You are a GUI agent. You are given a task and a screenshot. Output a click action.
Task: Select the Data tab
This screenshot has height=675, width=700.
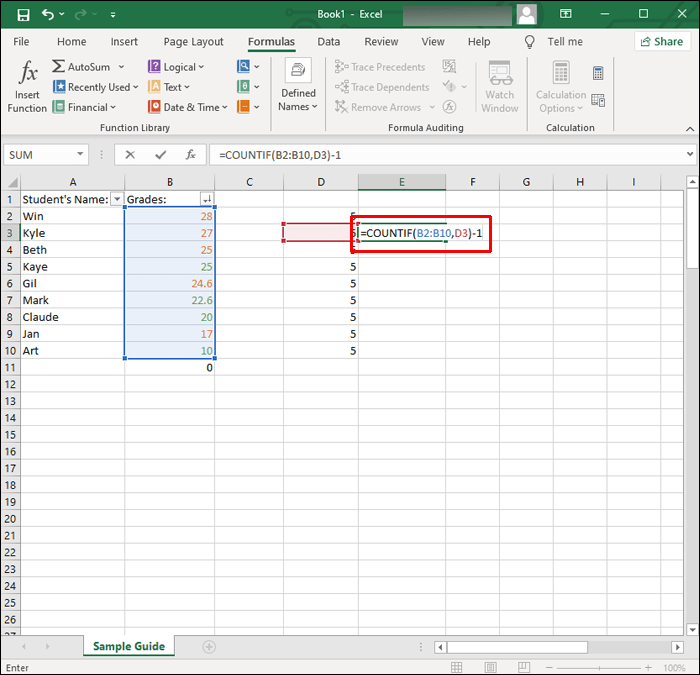(x=329, y=42)
